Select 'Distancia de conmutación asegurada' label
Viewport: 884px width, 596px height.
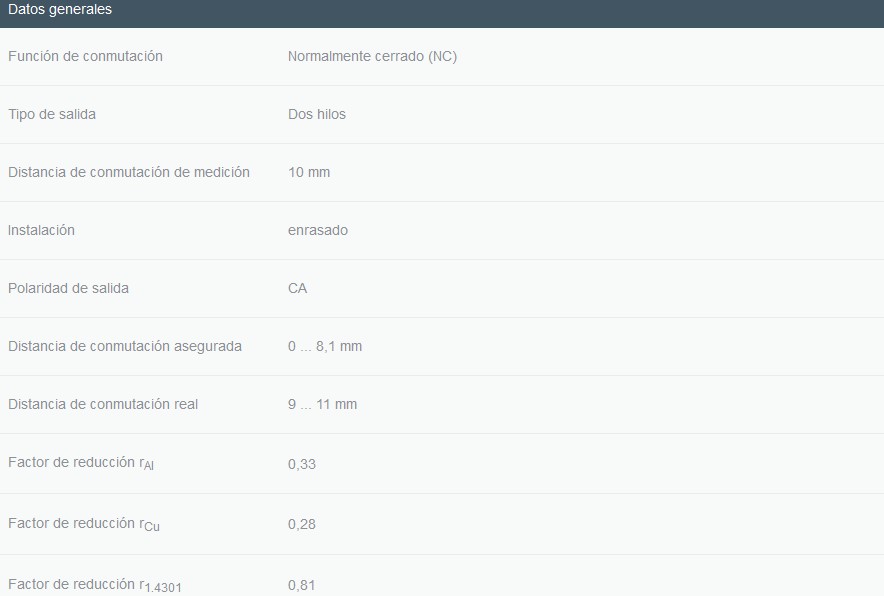click(x=125, y=346)
